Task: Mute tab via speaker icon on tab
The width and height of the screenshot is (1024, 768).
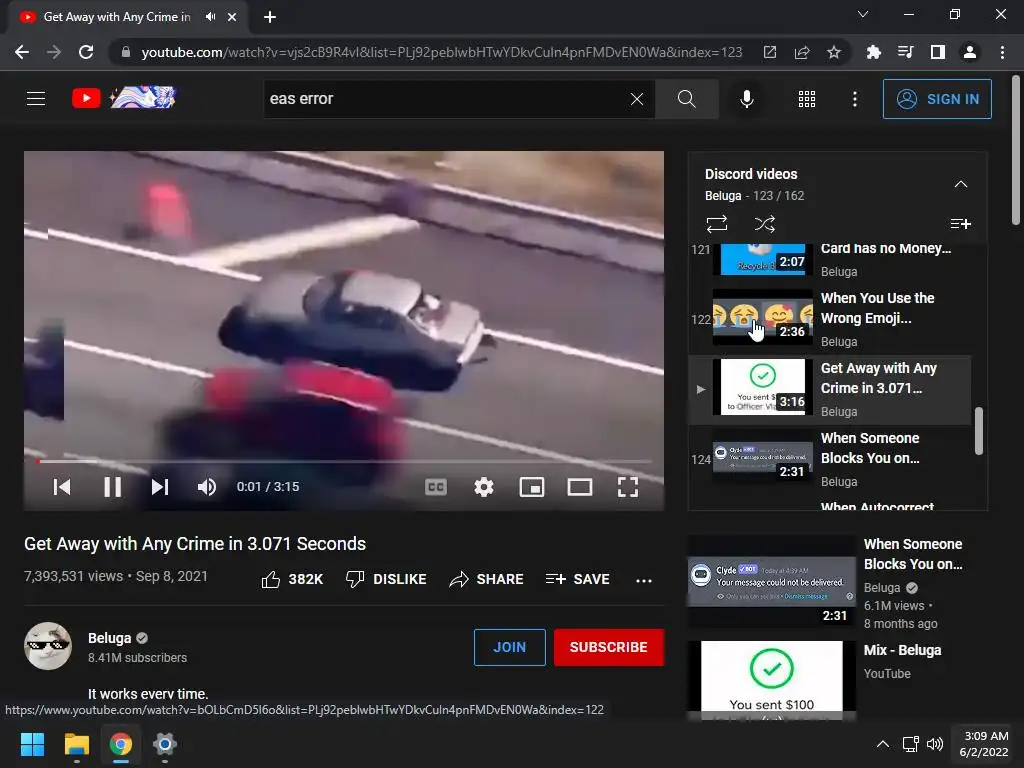Action: coord(210,17)
